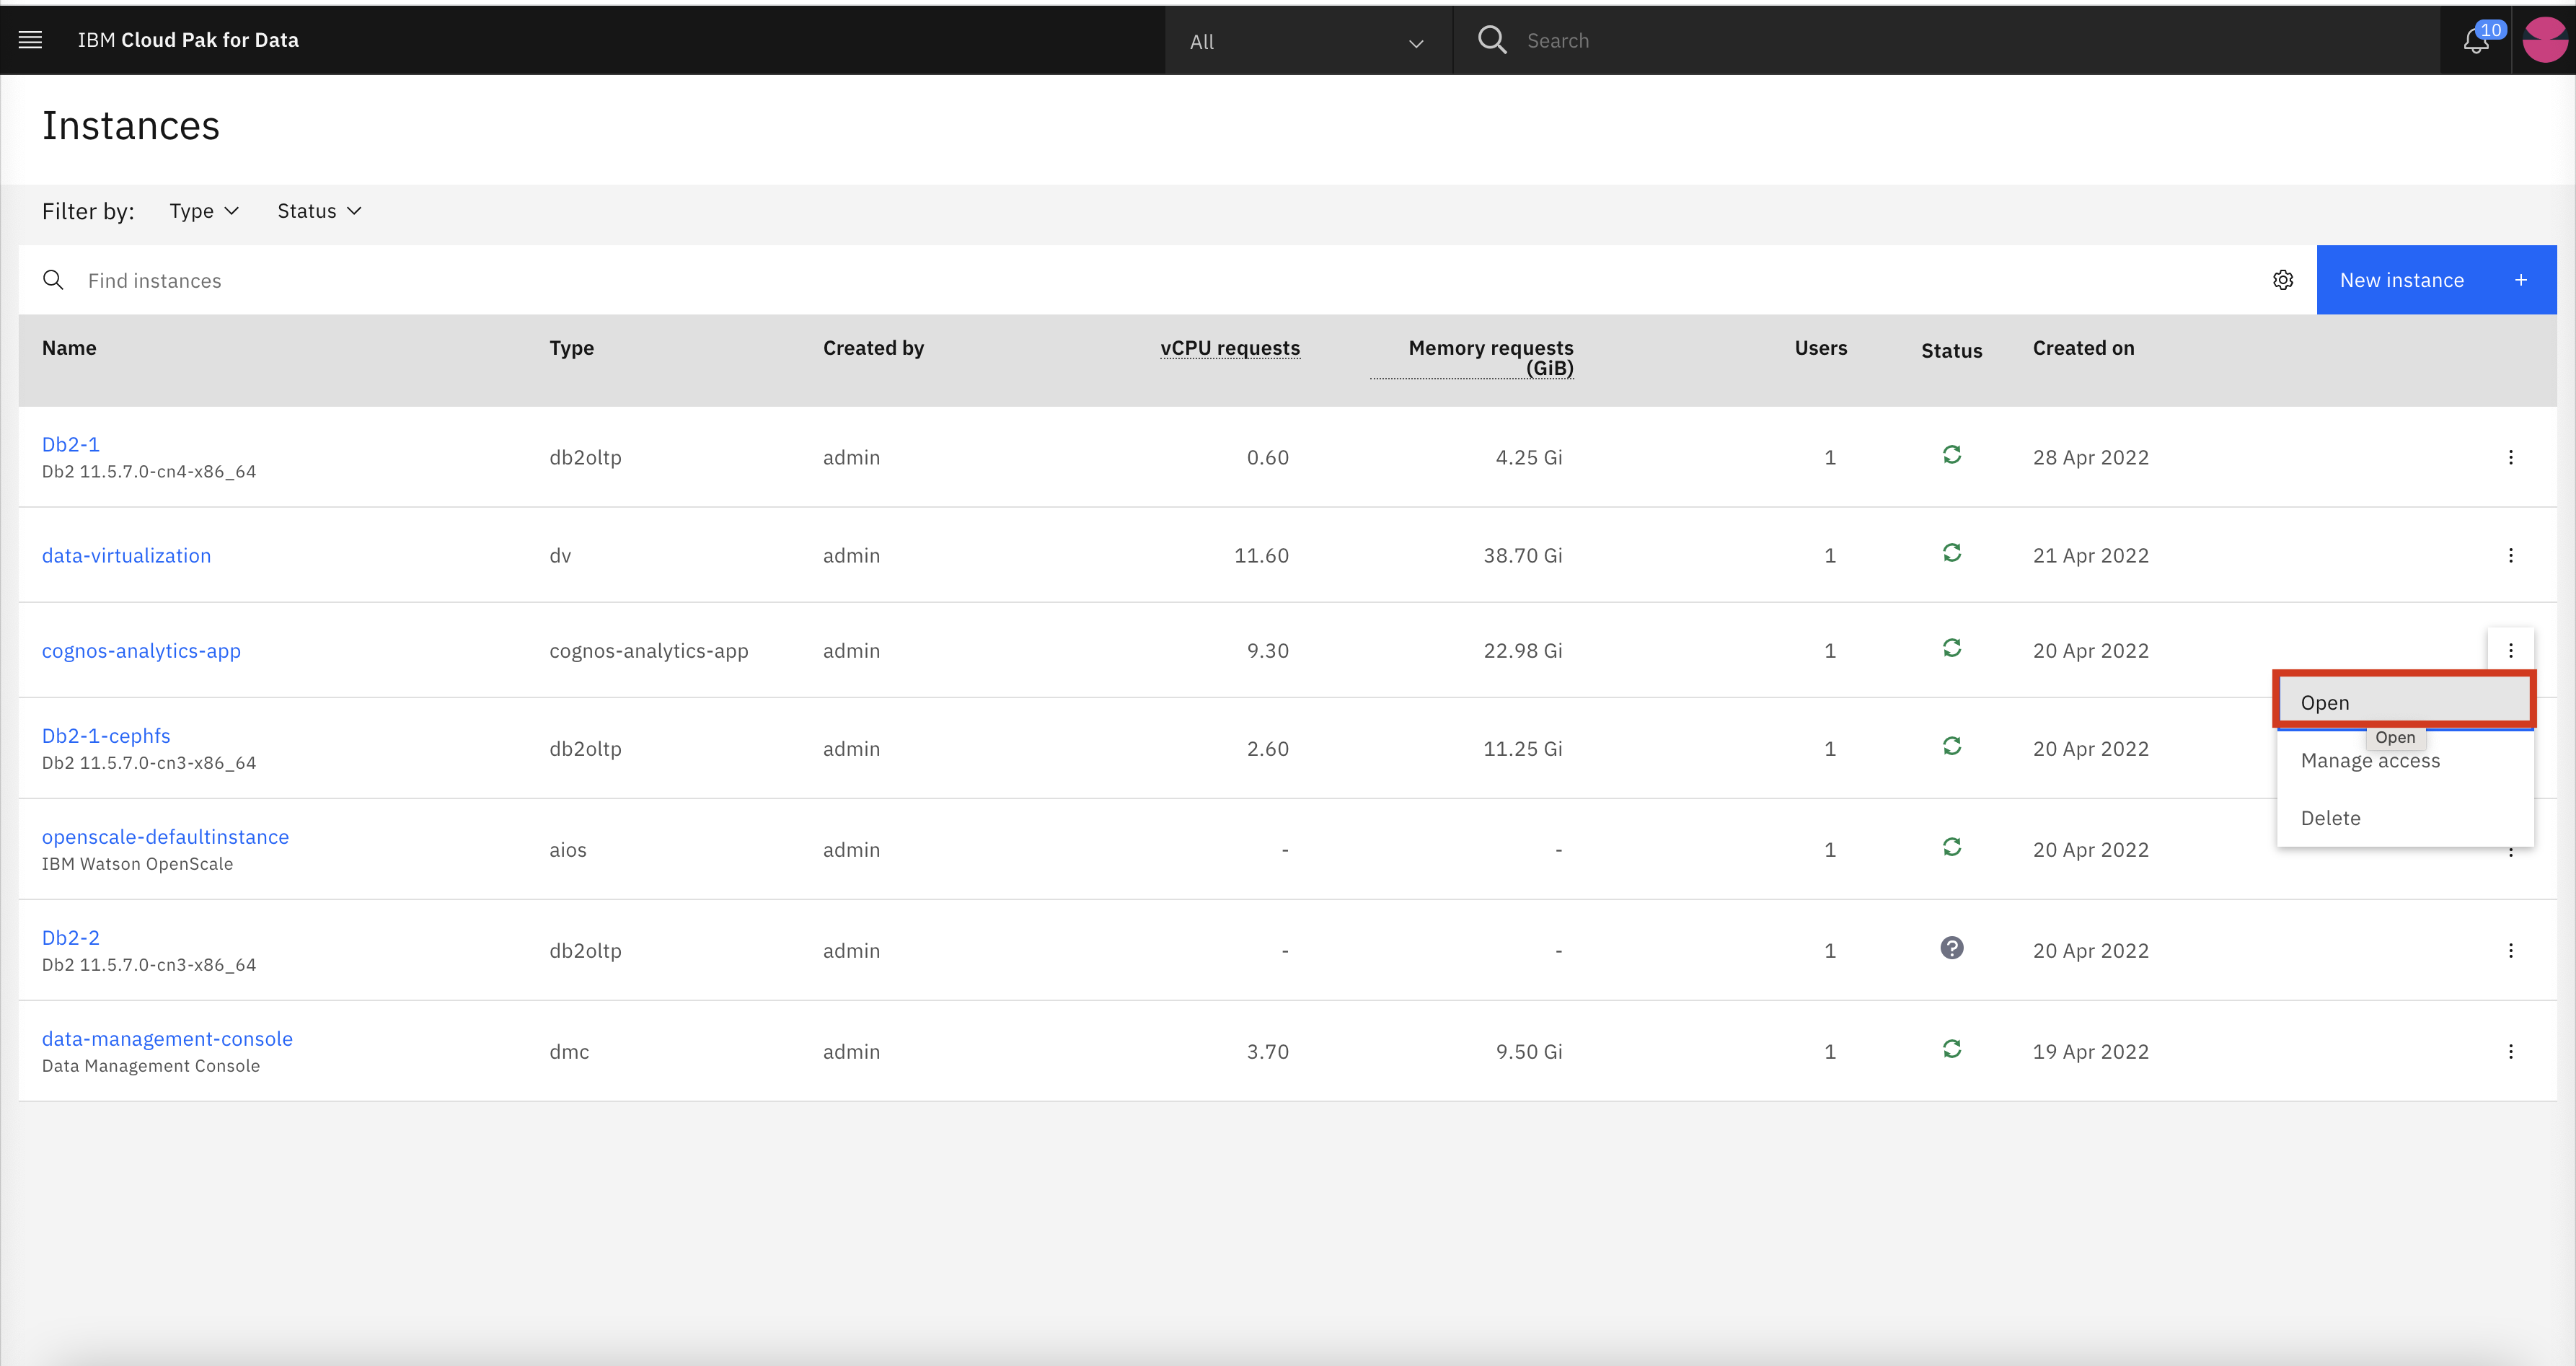Open overflow menu for data-virtualization row
Viewport: 2576px width, 1366px height.
tap(2510, 555)
